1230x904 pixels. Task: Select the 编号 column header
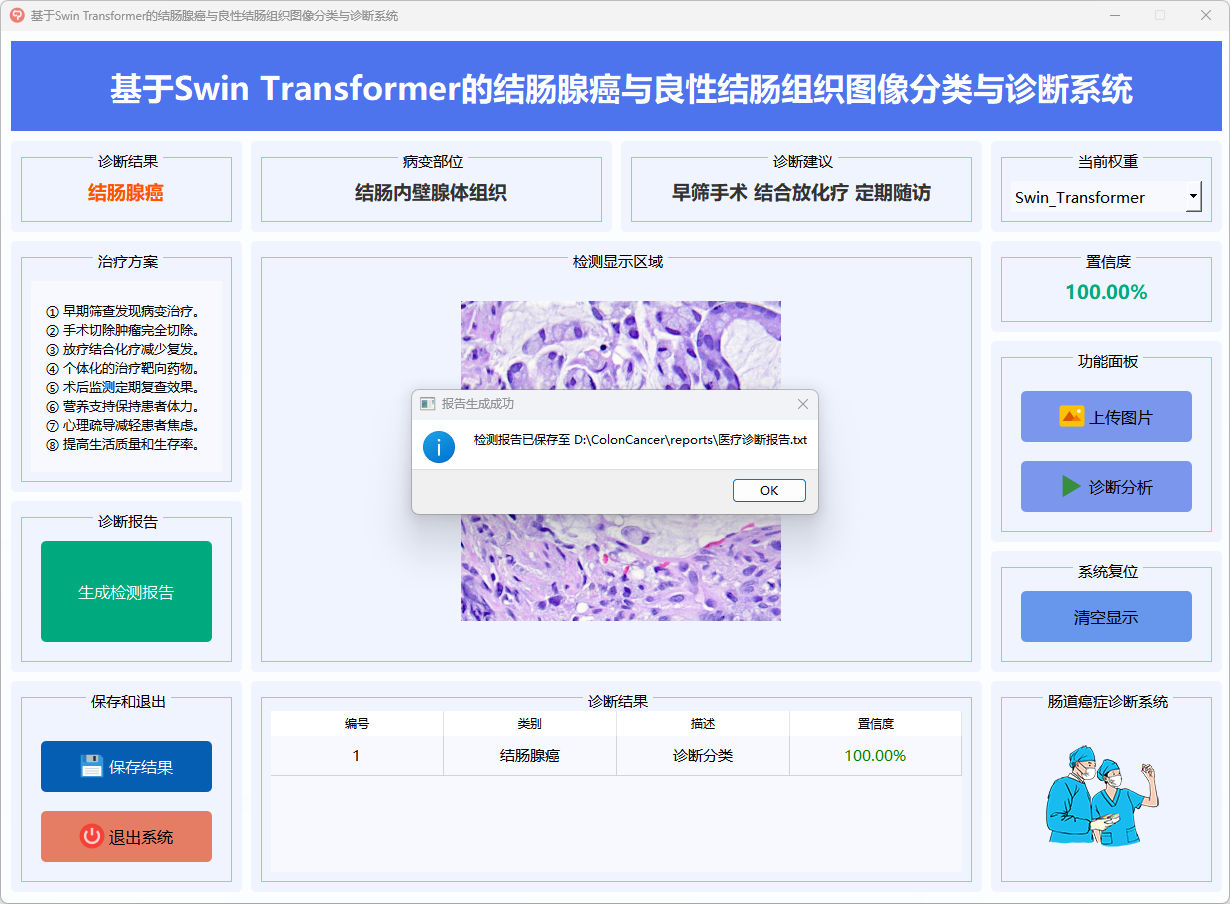tap(357, 723)
